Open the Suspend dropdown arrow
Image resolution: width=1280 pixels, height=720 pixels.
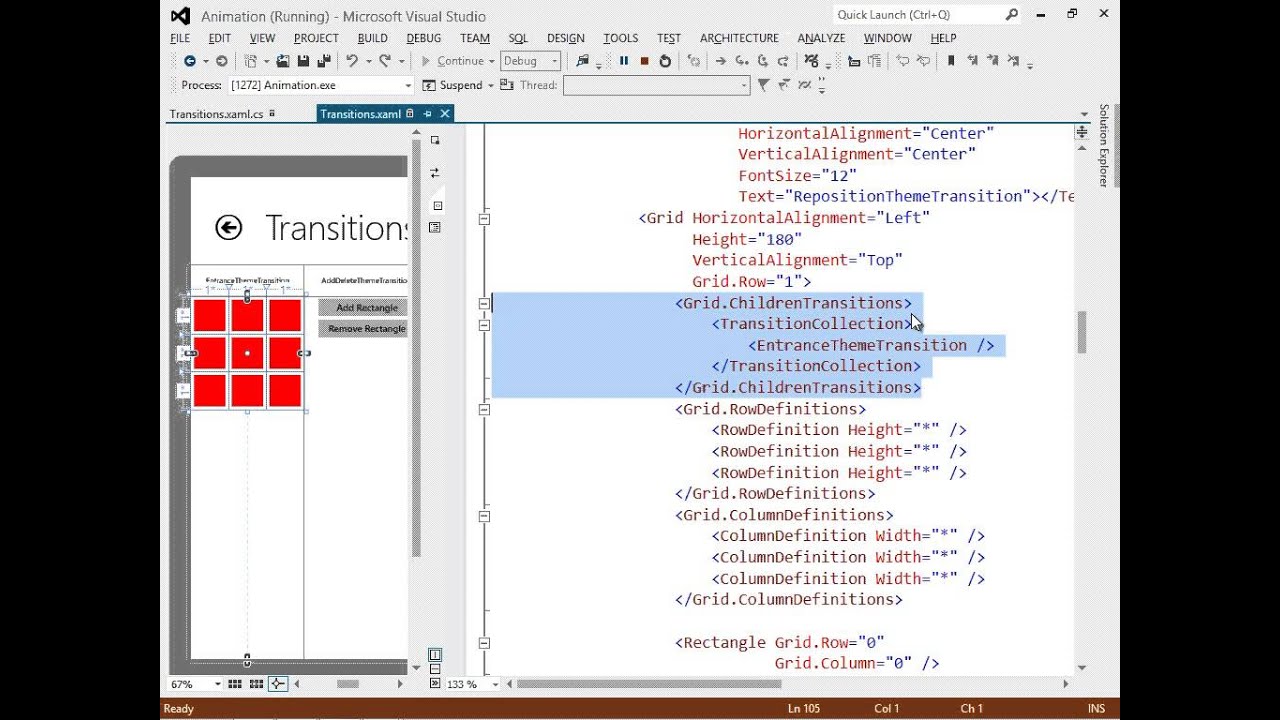point(491,85)
